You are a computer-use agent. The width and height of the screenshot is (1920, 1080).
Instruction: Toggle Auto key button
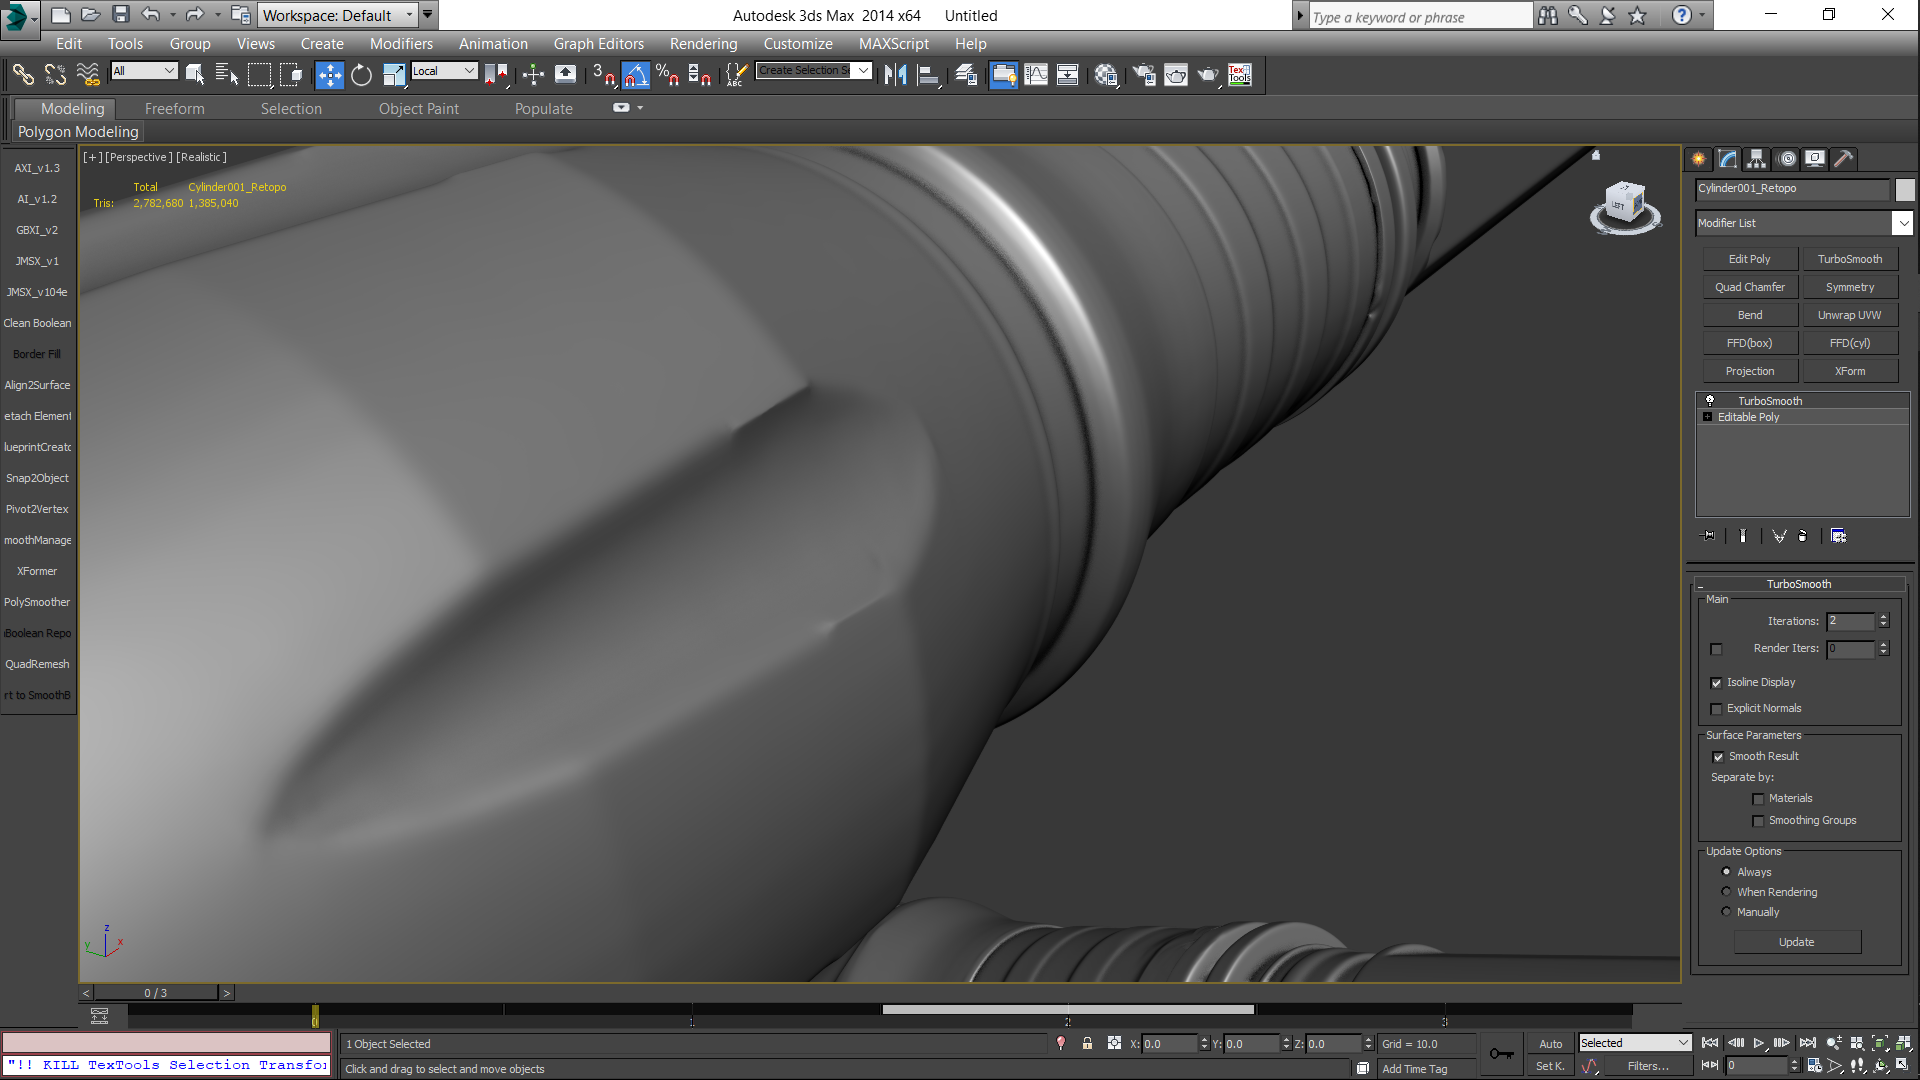tap(1550, 1044)
